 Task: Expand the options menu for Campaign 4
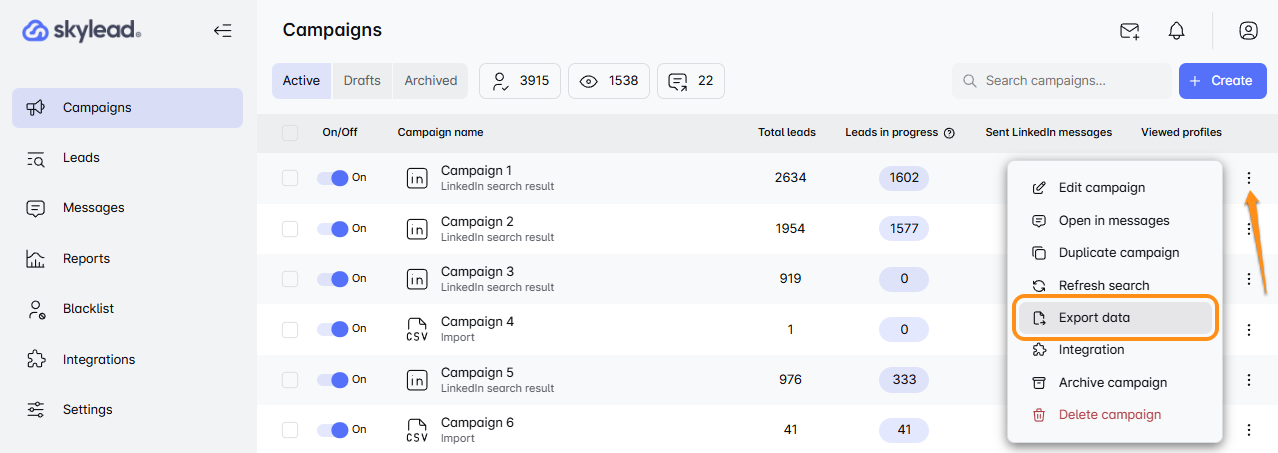(1248, 329)
